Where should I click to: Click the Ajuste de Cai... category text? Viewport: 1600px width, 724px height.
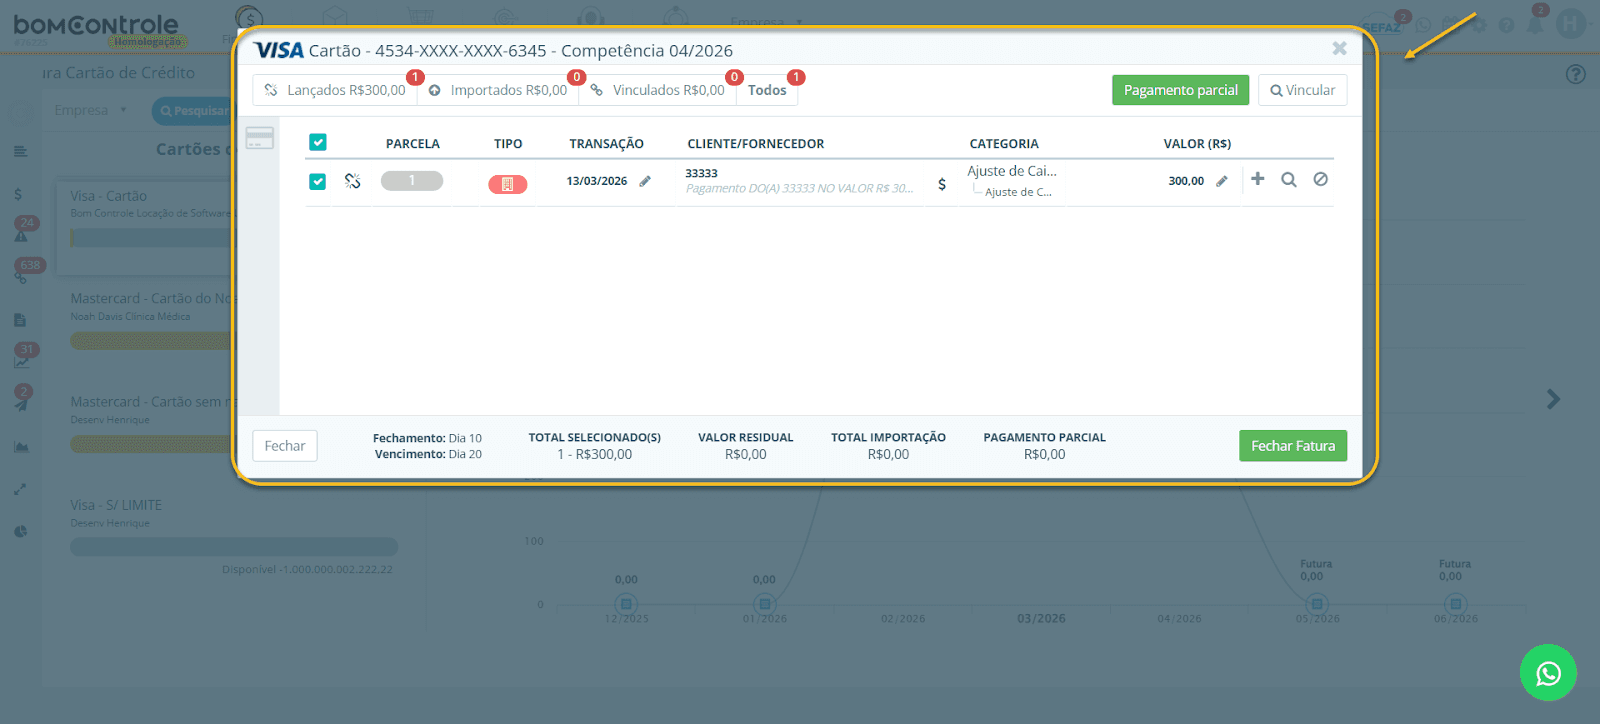(1012, 171)
